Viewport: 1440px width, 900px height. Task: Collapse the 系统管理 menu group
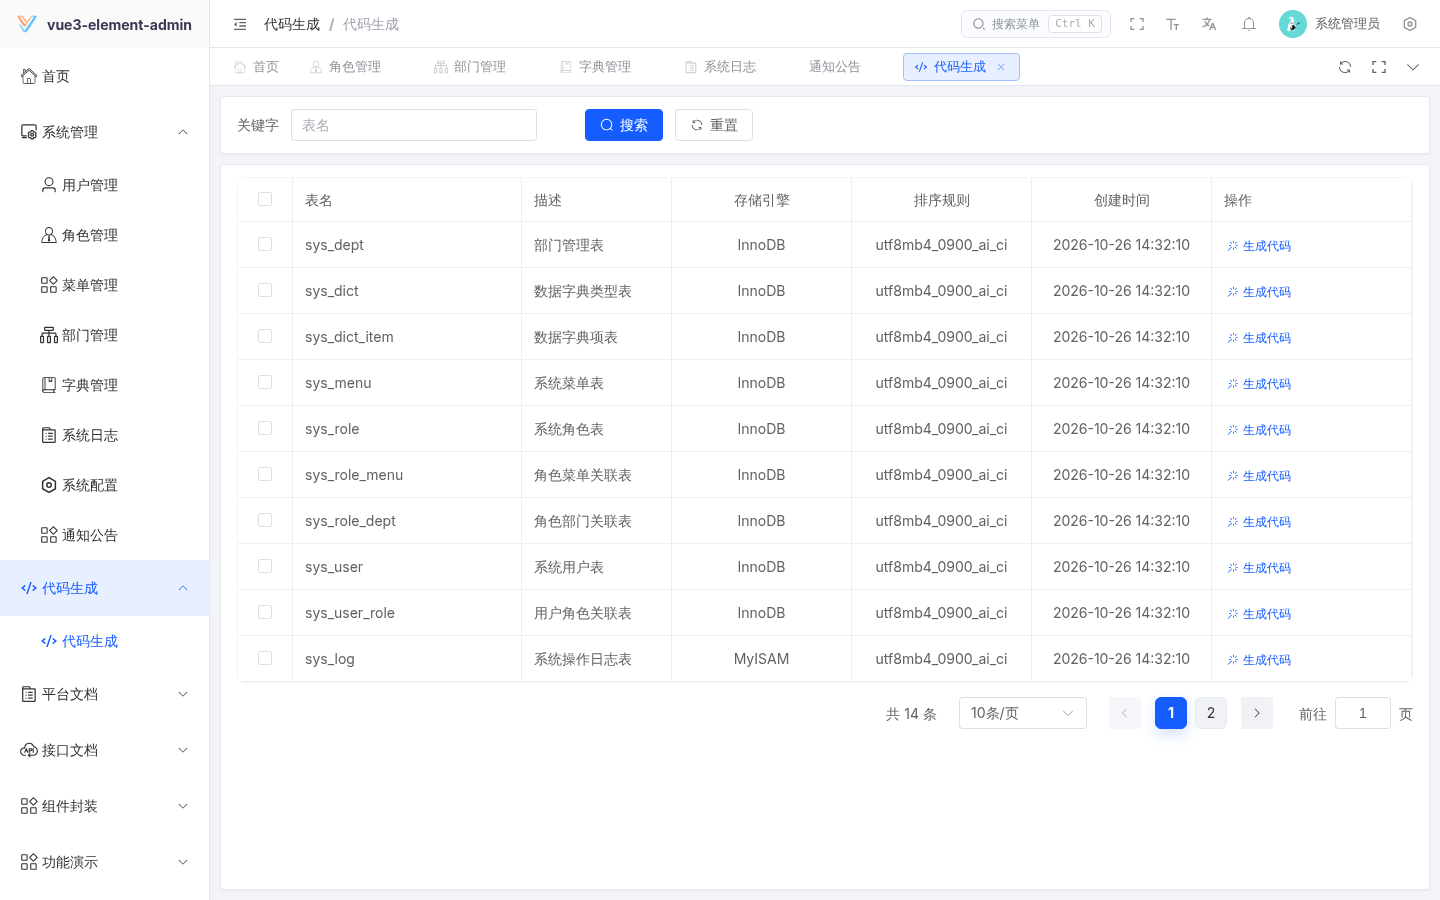105,132
